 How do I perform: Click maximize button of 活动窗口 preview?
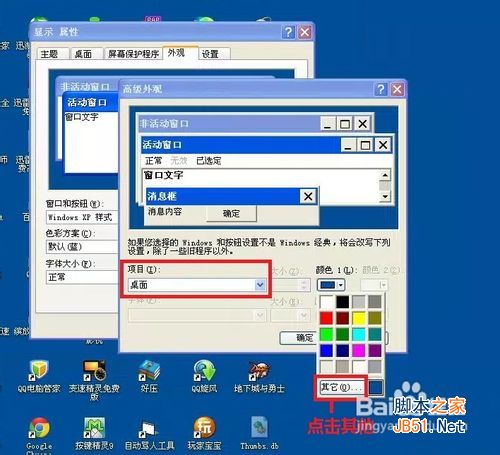point(365,145)
